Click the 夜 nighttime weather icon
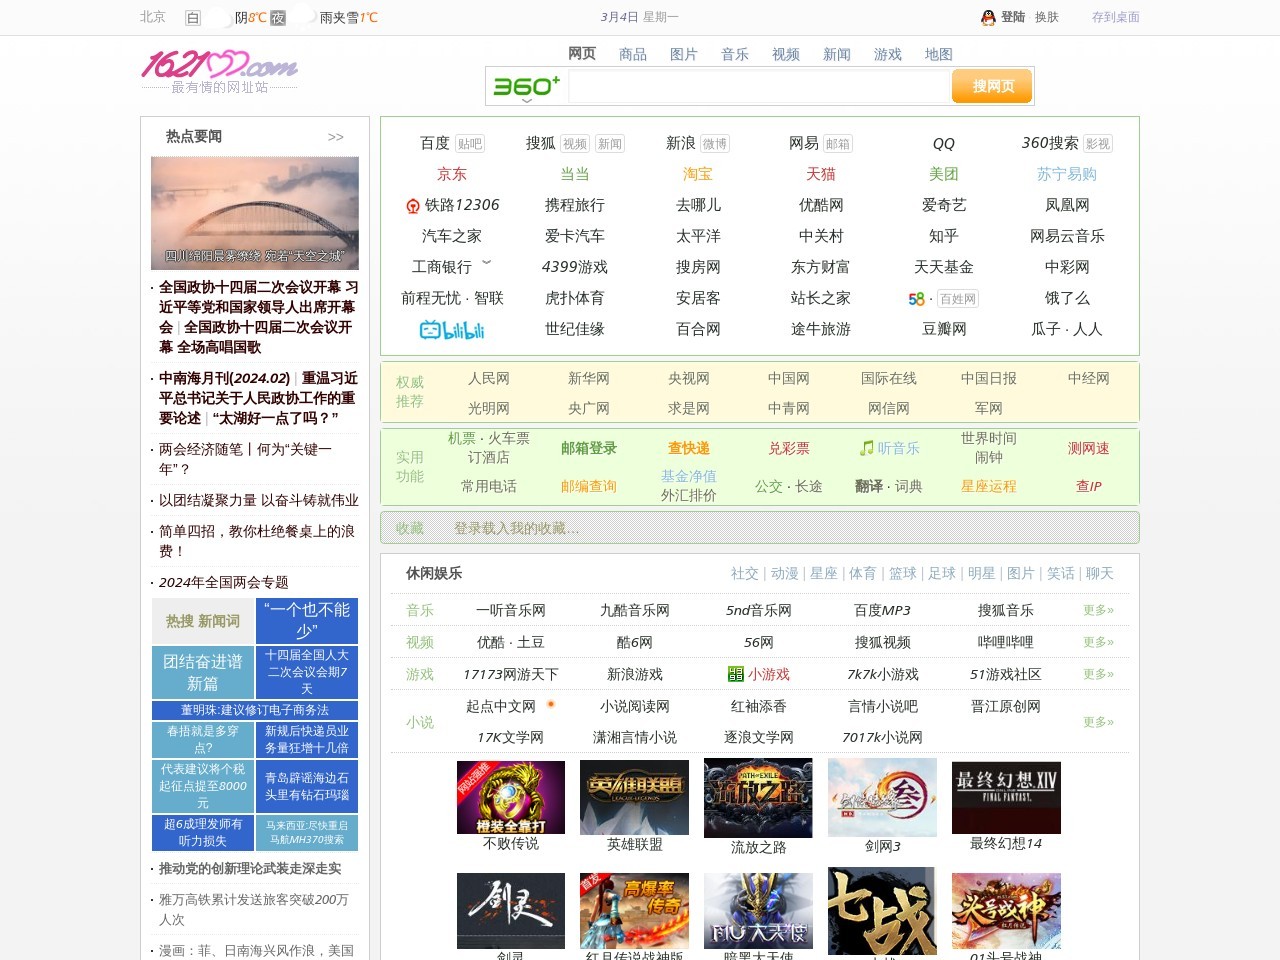Image resolution: width=1280 pixels, height=960 pixels. (278, 18)
